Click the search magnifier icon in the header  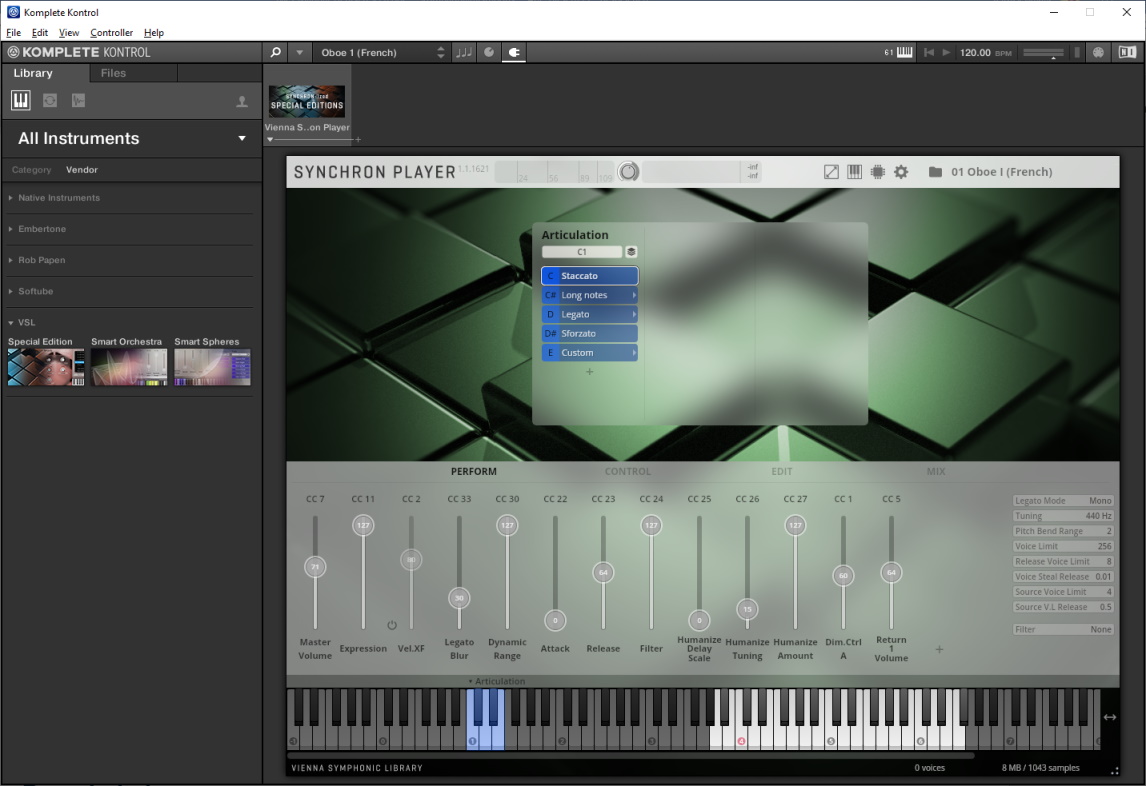(276, 53)
